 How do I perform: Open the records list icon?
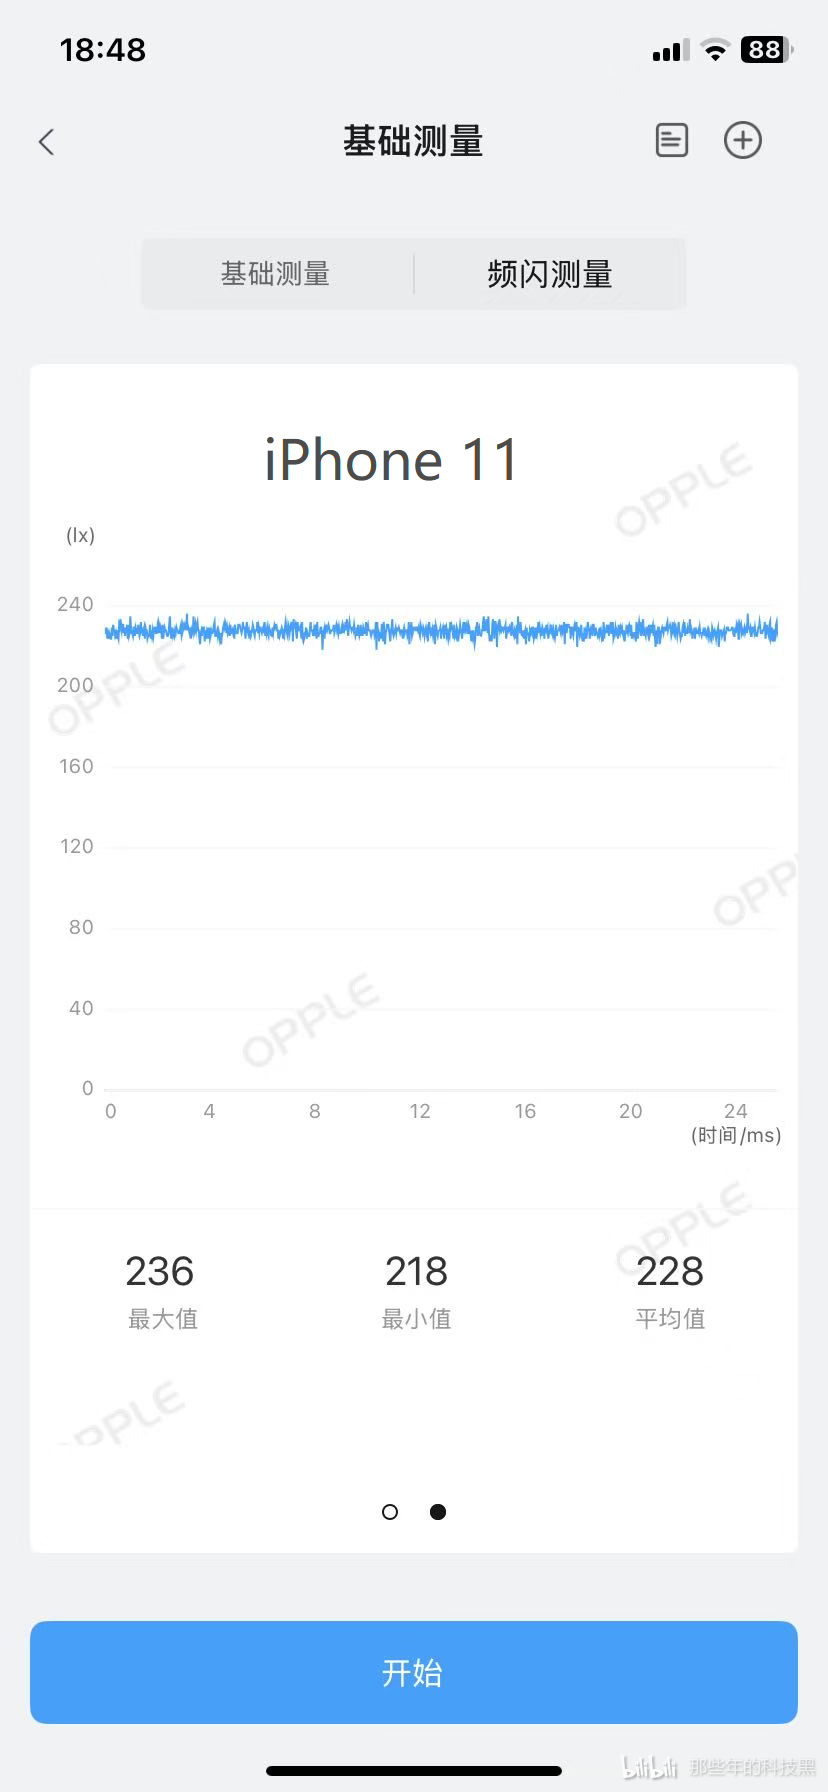coord(672,140)
